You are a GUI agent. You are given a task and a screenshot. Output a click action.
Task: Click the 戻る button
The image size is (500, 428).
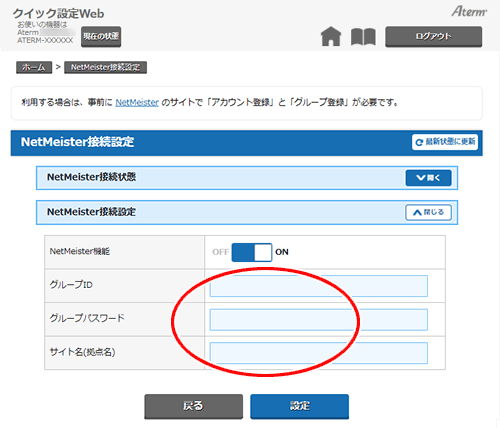tap(193, 406)
